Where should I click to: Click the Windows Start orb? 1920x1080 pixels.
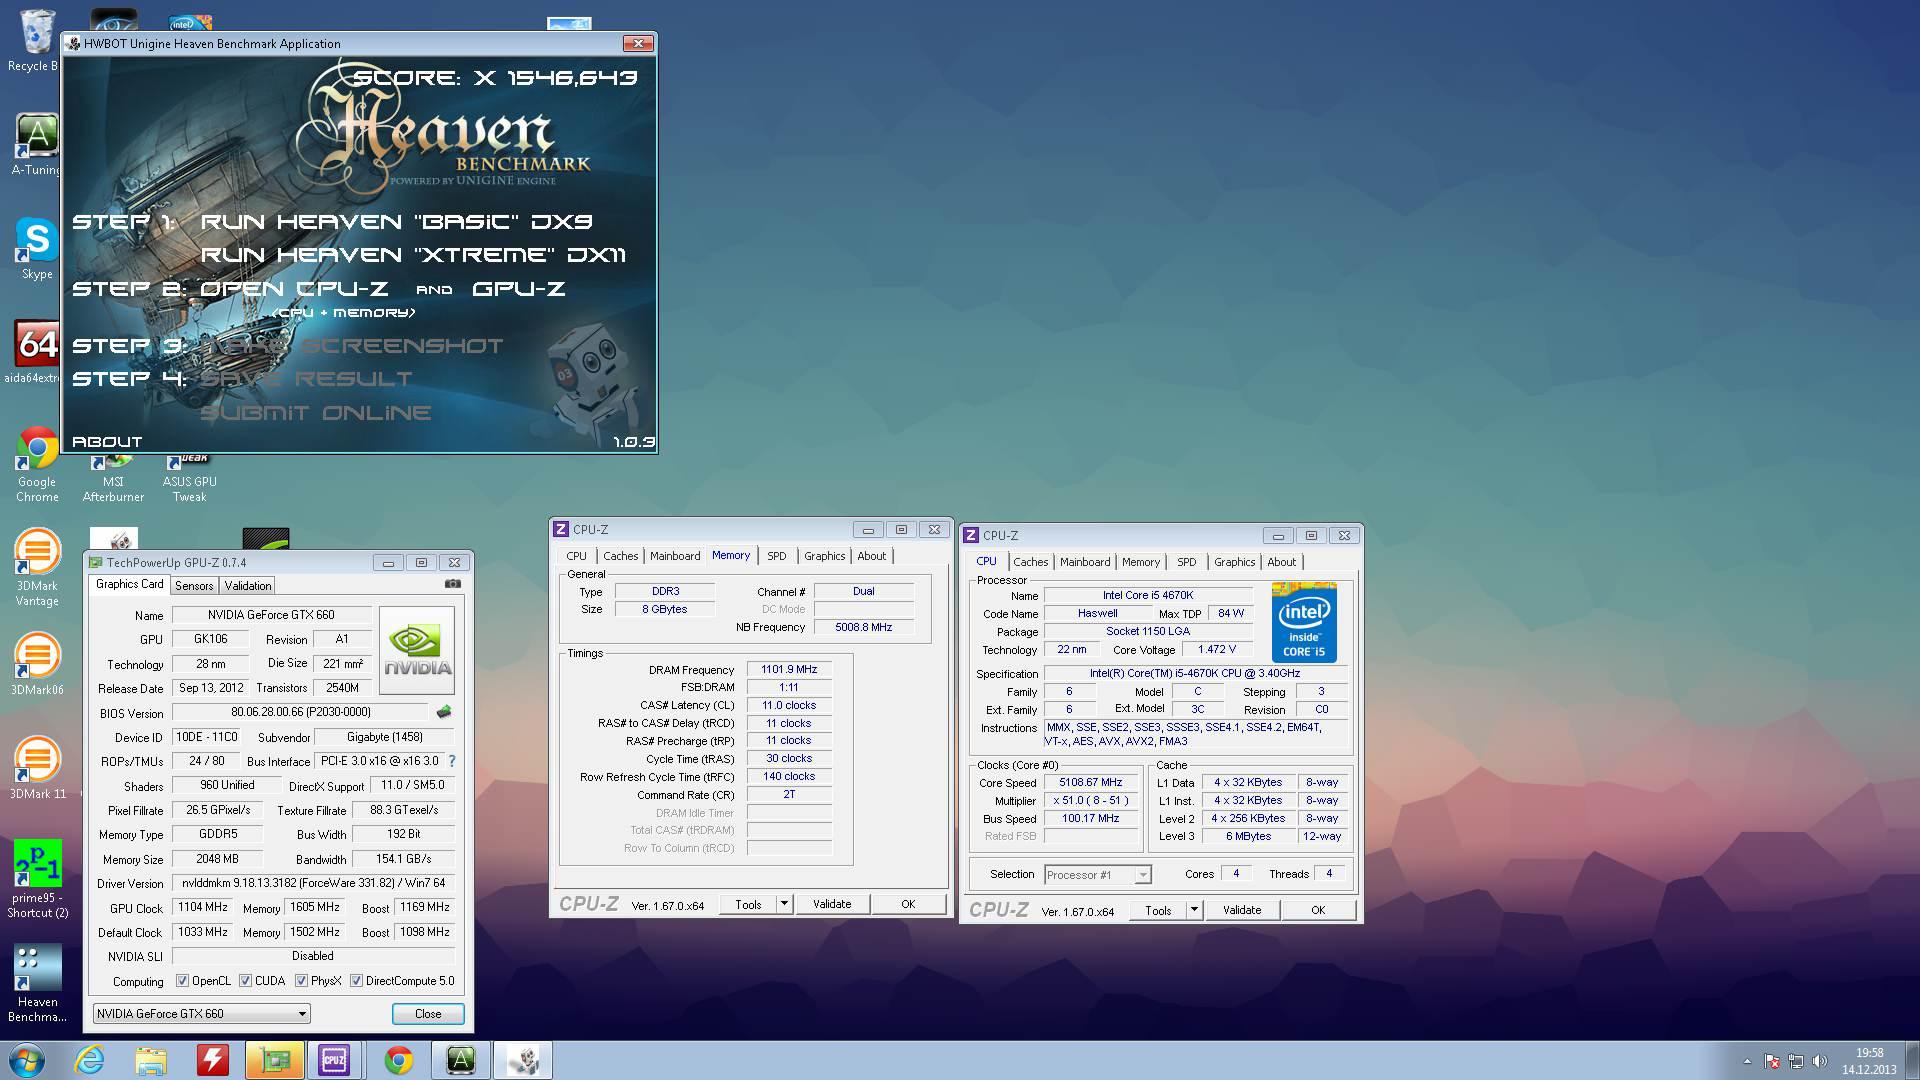(x=26, y=1060)
